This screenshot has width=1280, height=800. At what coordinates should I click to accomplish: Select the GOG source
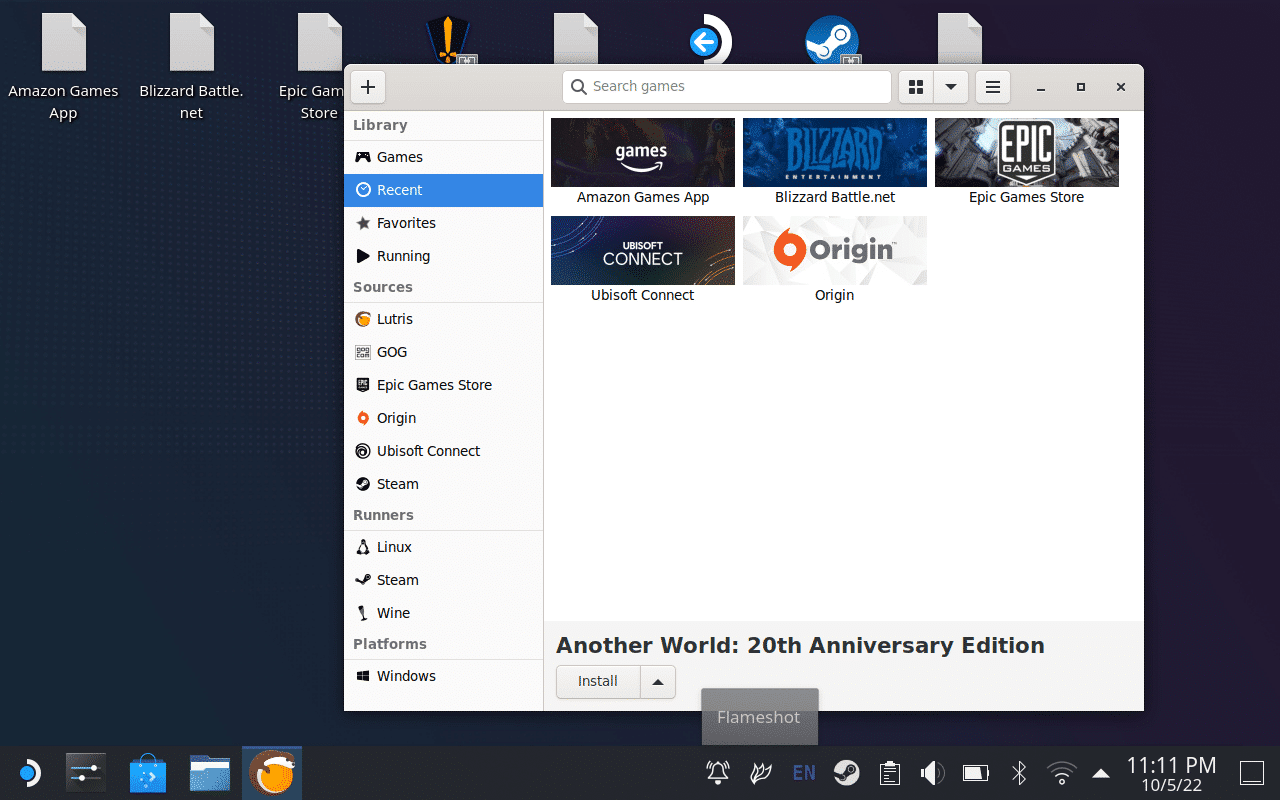tap(443, 352)
